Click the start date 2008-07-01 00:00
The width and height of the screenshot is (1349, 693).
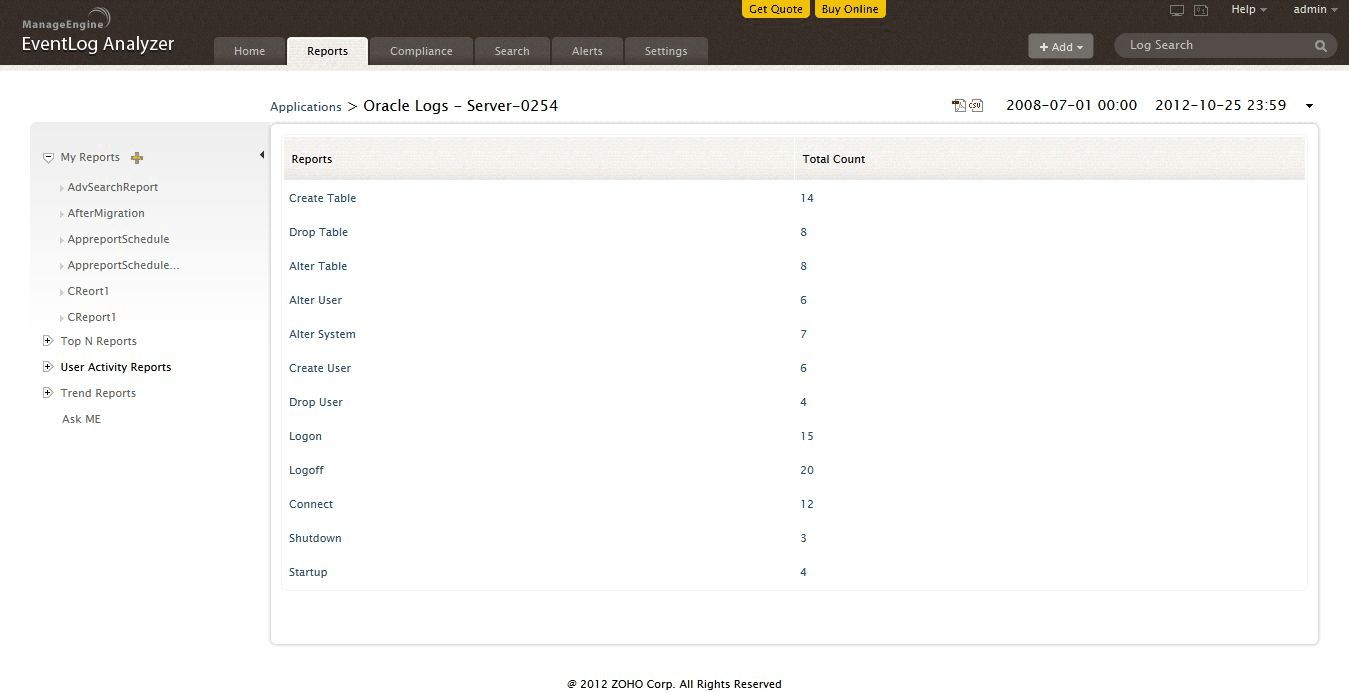pyautogui.click(x=1071, y=105)
